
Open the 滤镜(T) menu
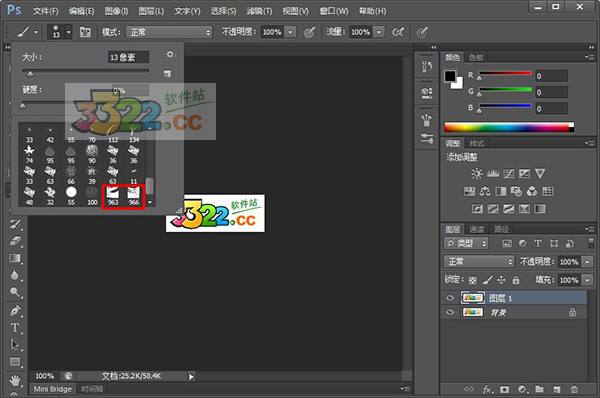click(259, 11)
